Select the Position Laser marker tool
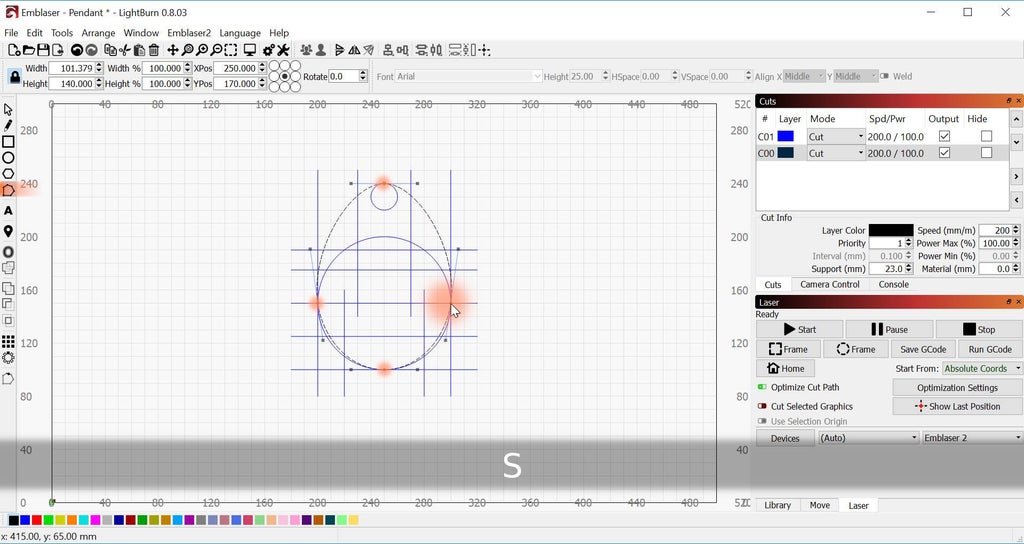 tap(8, 231)
